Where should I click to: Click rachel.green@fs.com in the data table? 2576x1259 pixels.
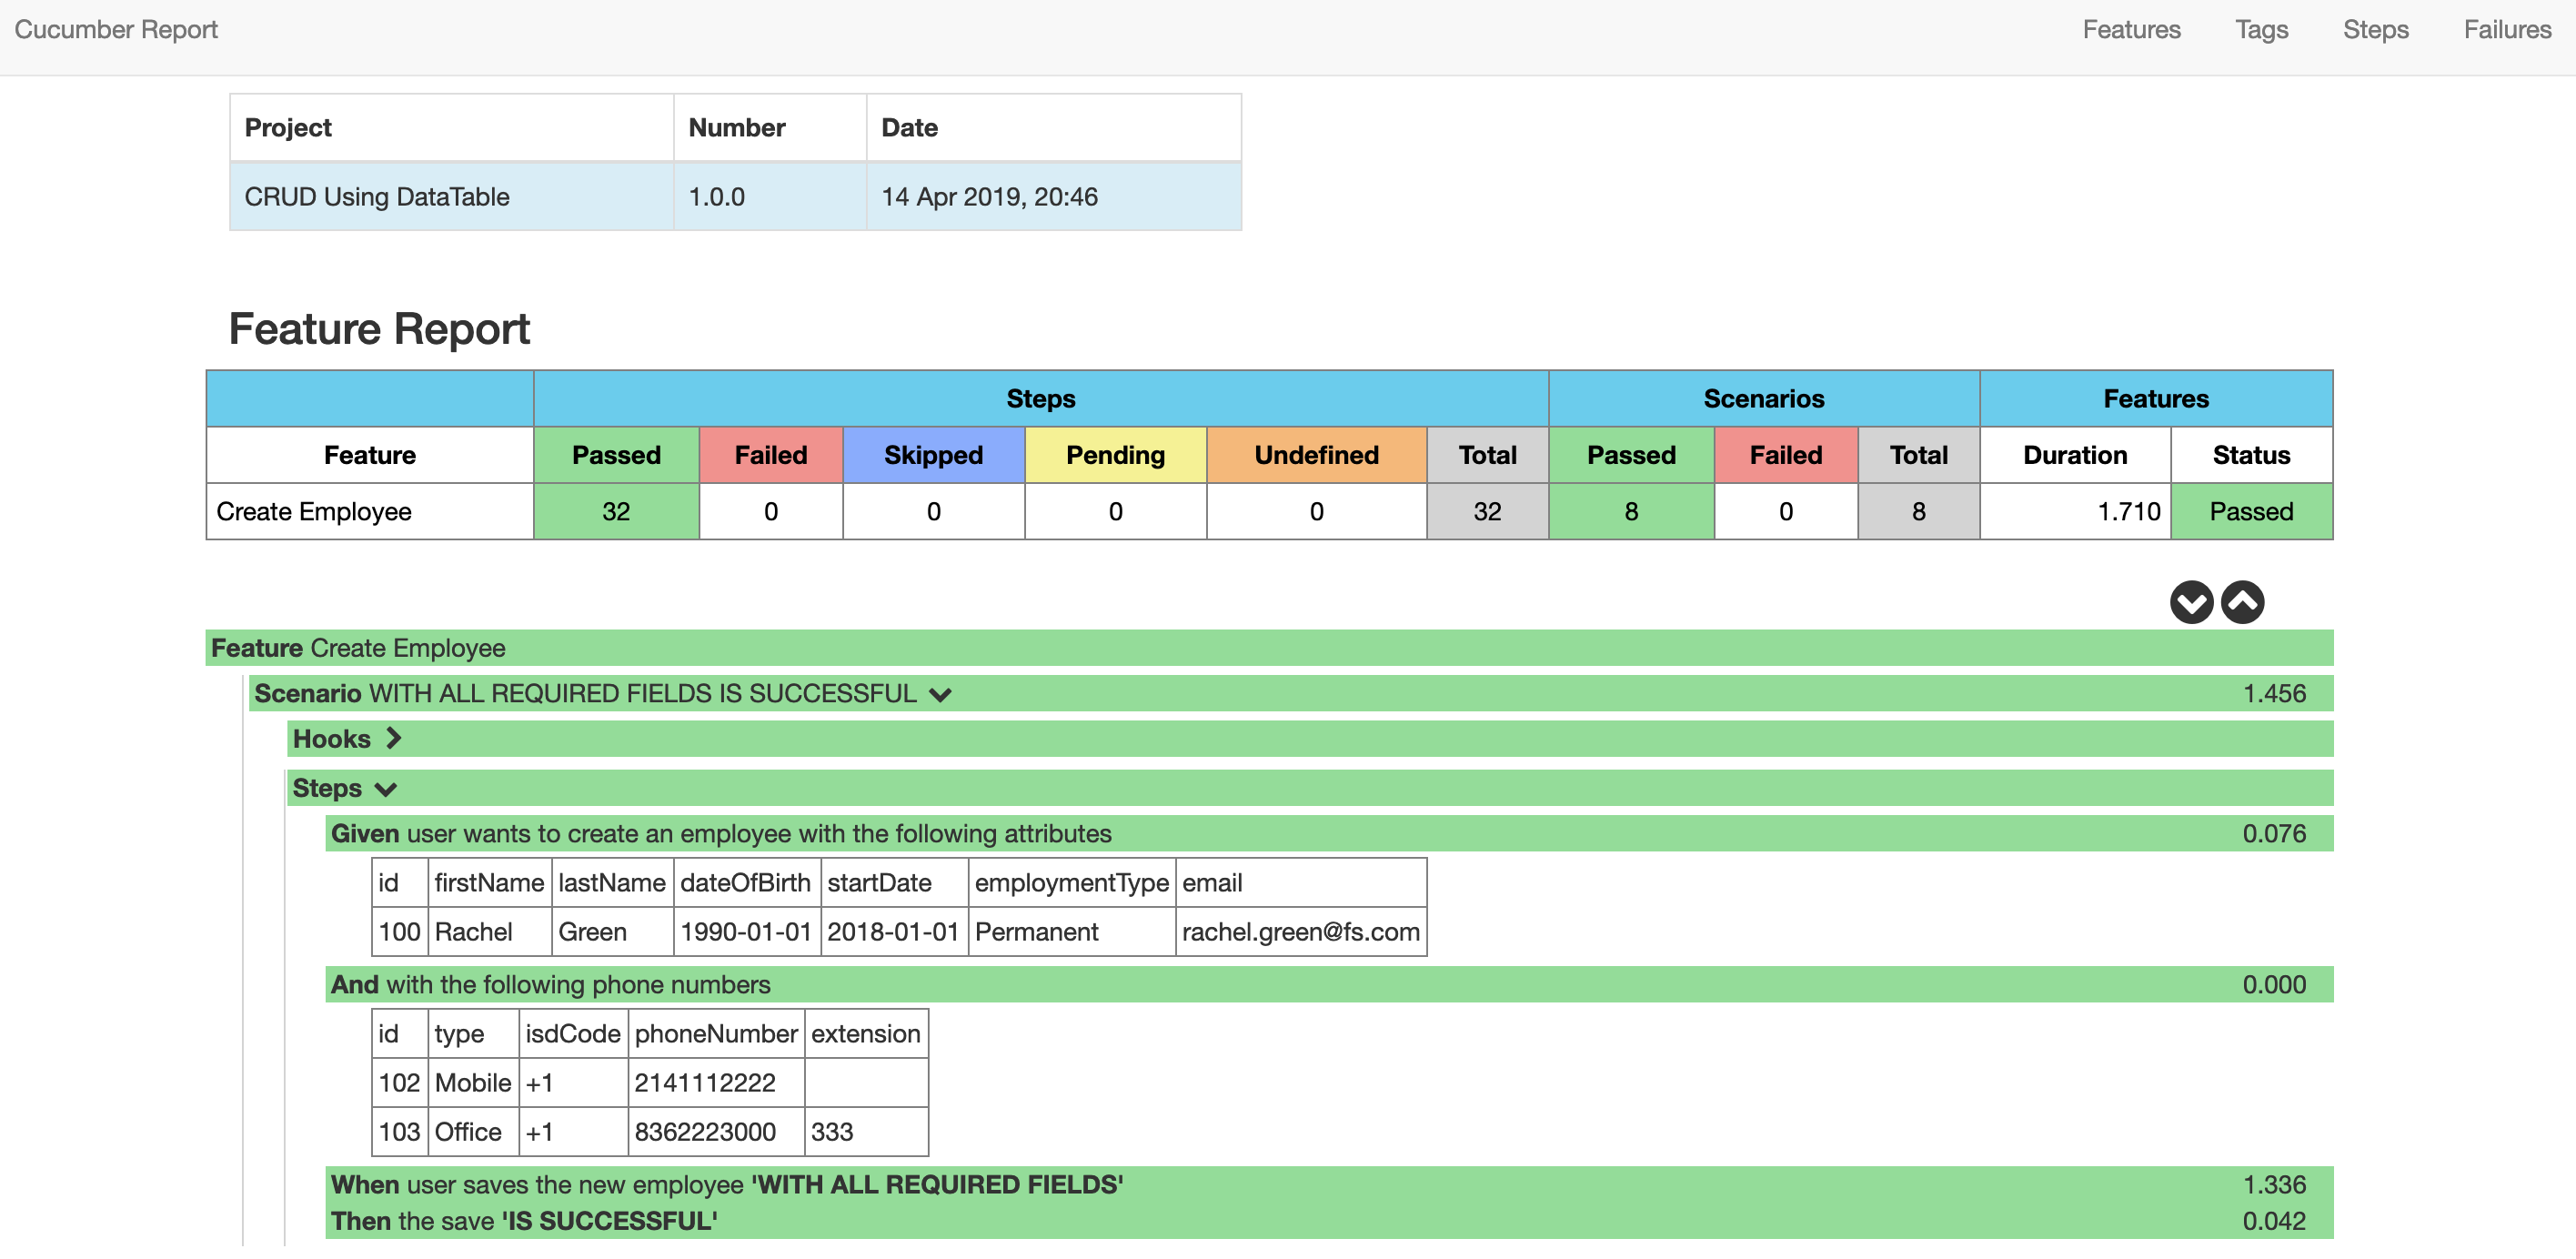[1299, 932]
